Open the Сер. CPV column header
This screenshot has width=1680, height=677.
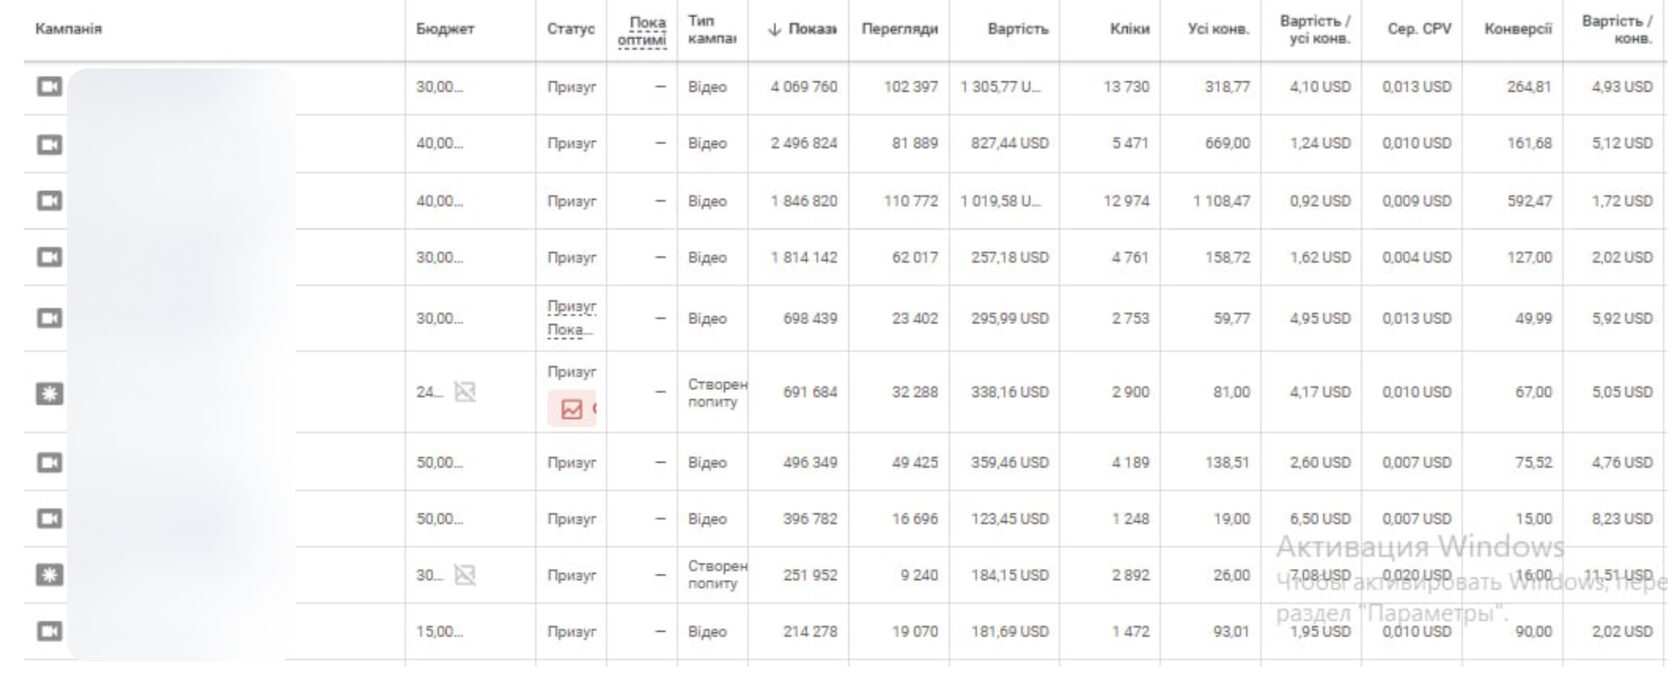(x=1419, y=29)
